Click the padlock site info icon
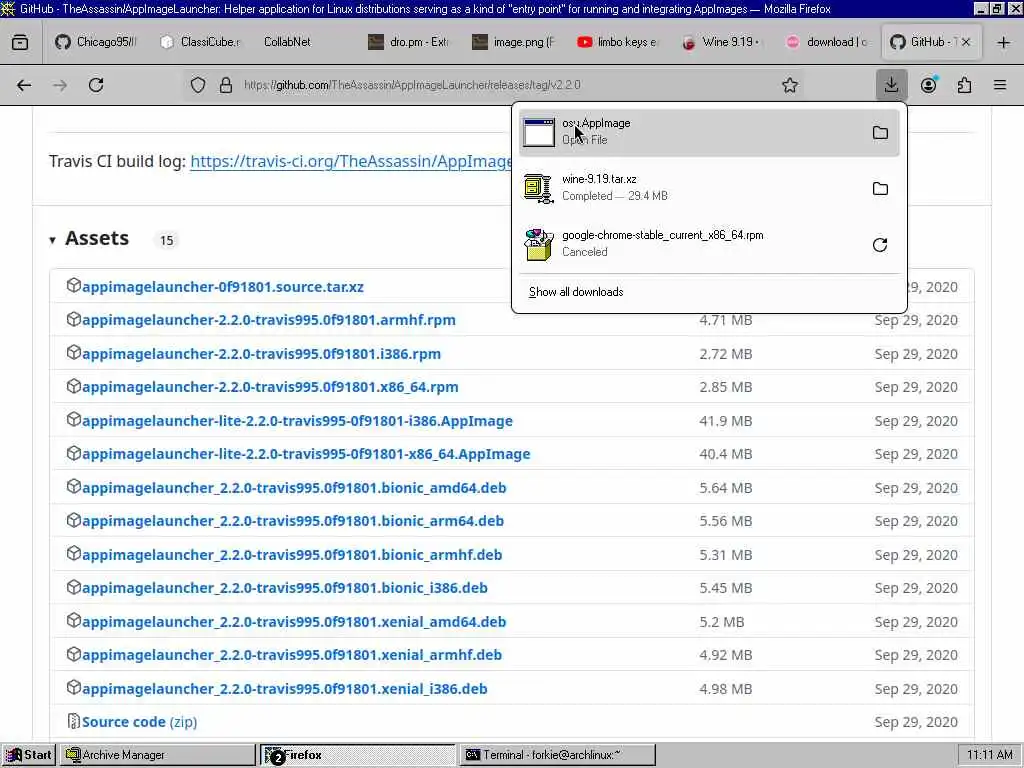The width and height of the screenshot is (1024, 768). pyautogui.click(x=226, y=85)
